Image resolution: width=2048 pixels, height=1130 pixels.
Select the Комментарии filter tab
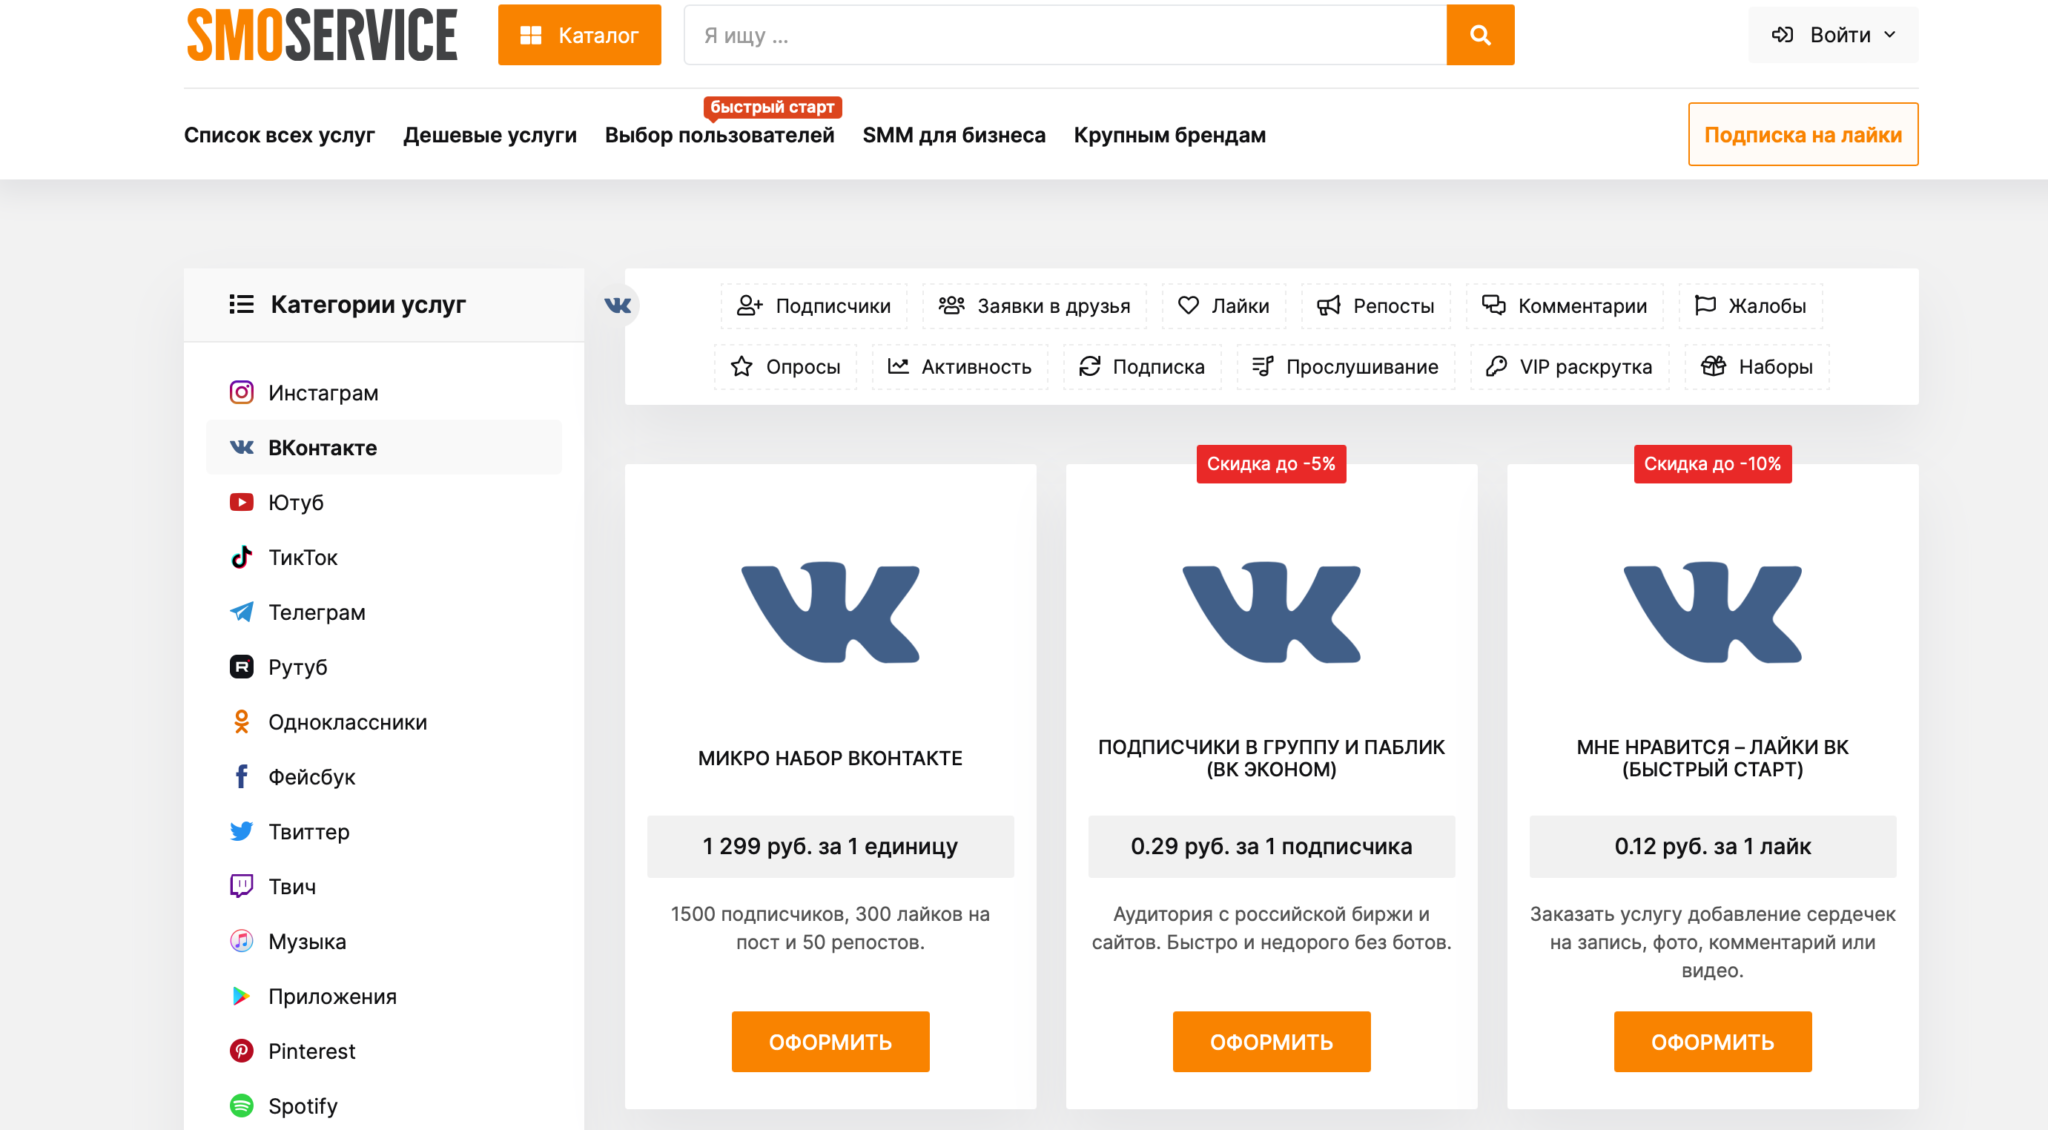click(x=1565, y=306)
